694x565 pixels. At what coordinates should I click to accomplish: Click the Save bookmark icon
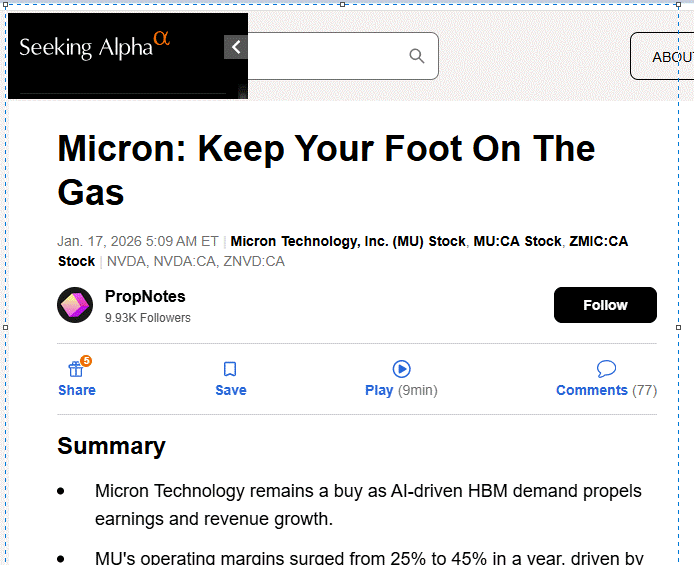pyautogui.click(x=230, y=369)
